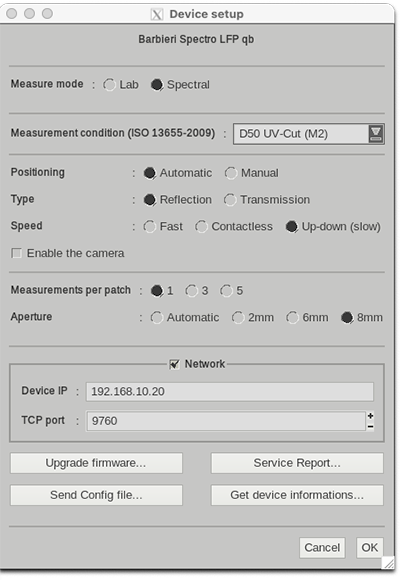Click the Measurements per patch label
The image size is (400, 580).
pyautogui.click(x=71, y=290)
